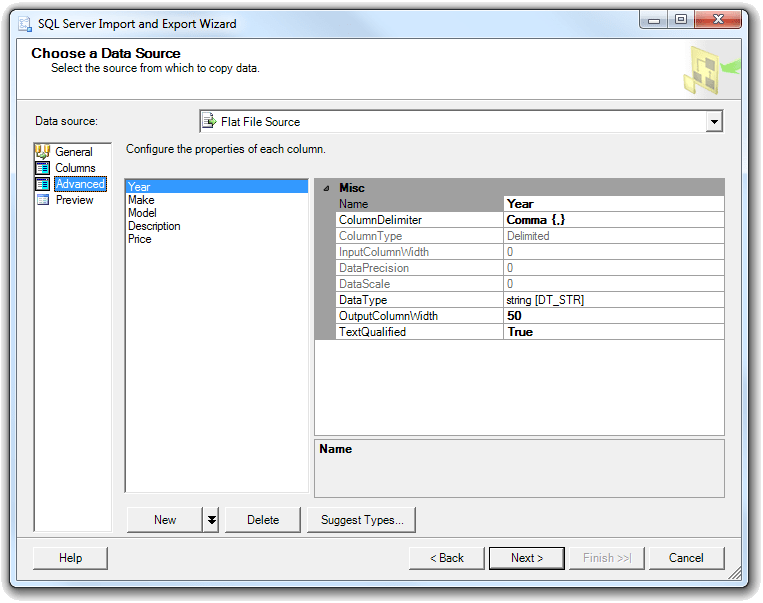Select the OutputColumnWidth property label

[388, 316]
